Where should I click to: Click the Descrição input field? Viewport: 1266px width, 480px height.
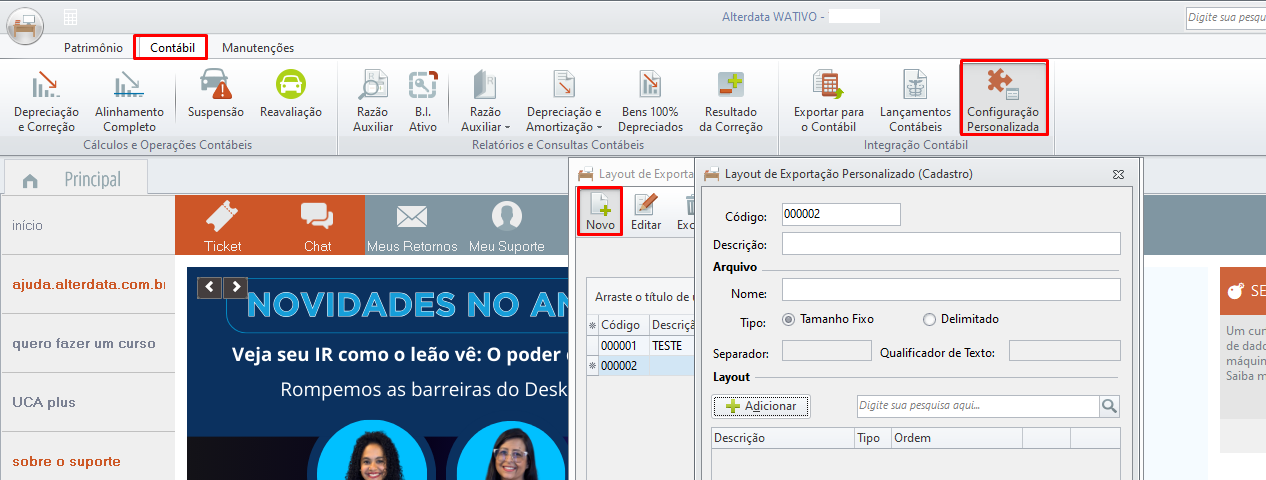click(x=951, y=244)
